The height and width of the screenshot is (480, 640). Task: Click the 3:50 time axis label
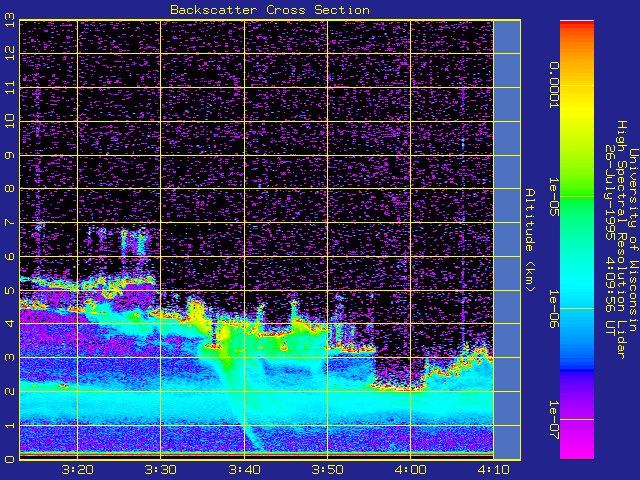point(327,470)
